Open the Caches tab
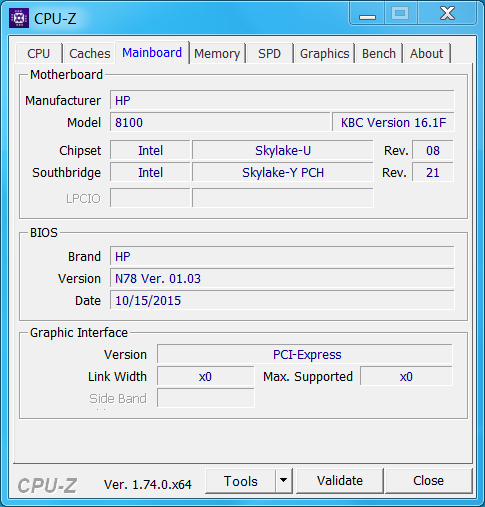The height and width of the screenshot is (507, 485). pos(90,53)
